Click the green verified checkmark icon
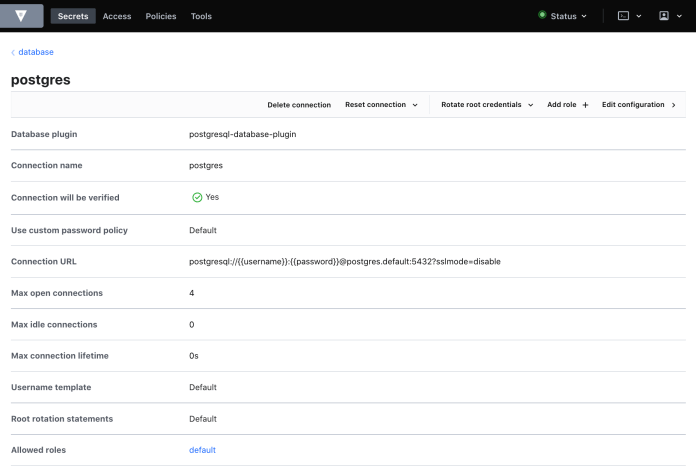This screenshot has height=475, width=696. tap(197, 197)
